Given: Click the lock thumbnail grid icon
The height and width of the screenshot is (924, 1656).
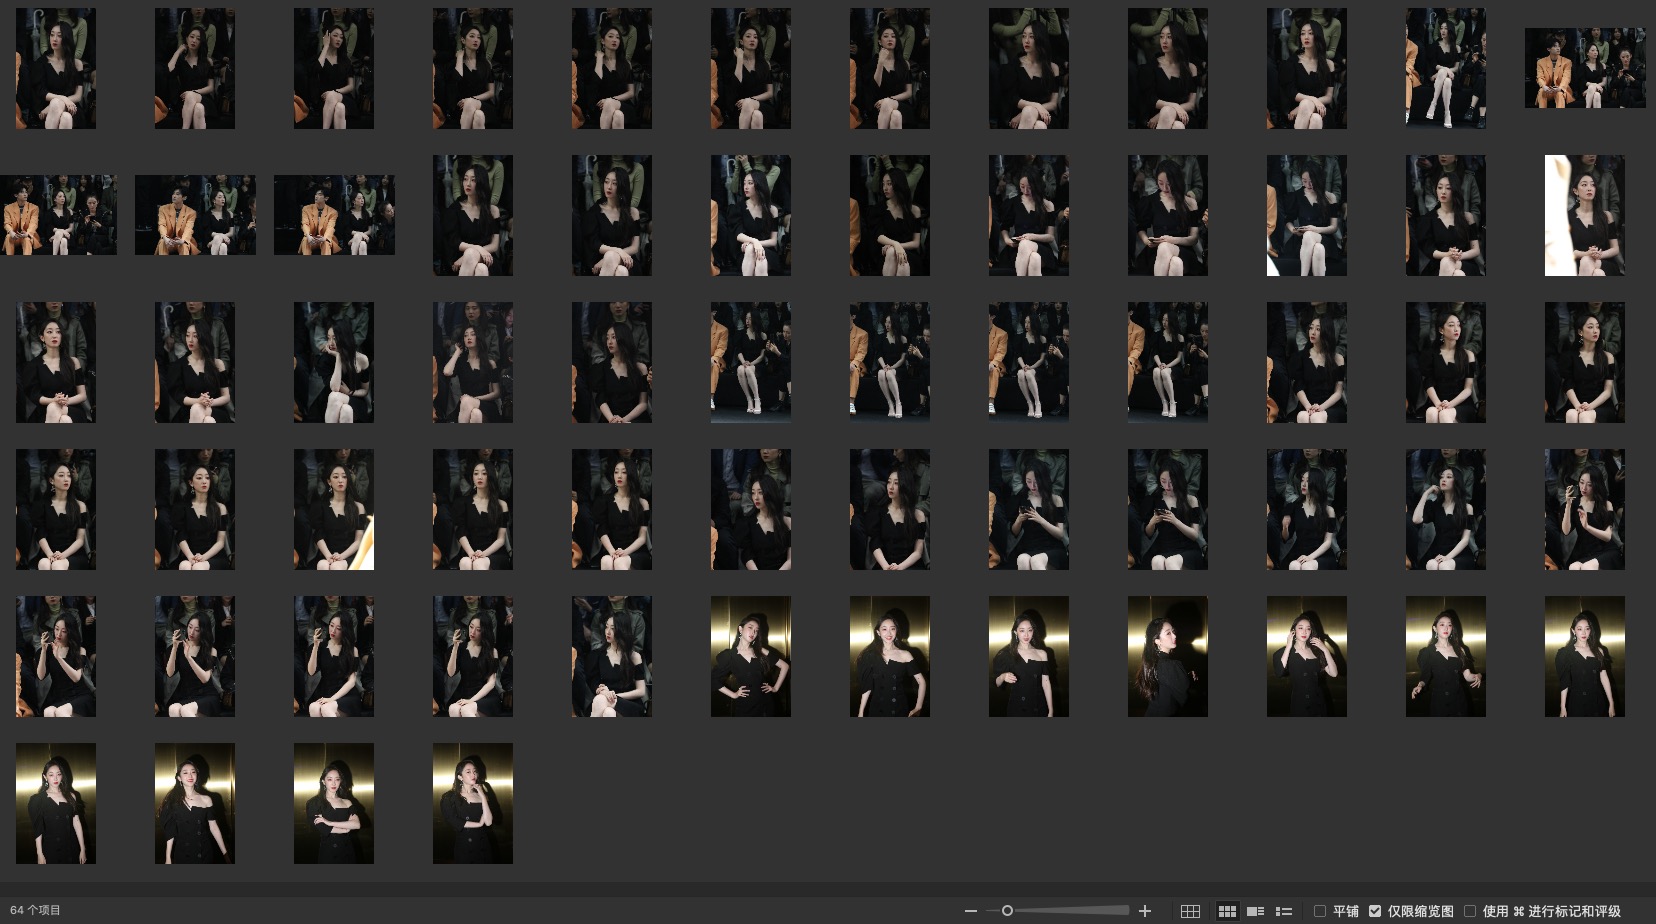Looking at the screenshot, I should [1190, 911].
